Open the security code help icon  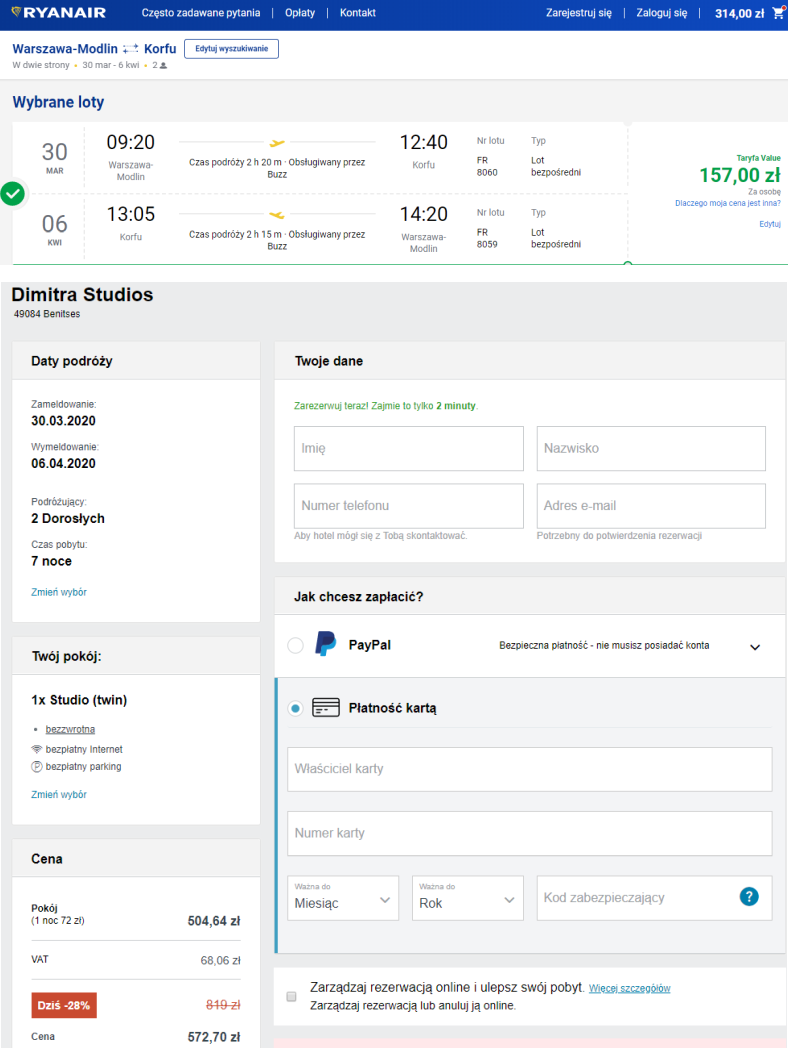point(749,897)
